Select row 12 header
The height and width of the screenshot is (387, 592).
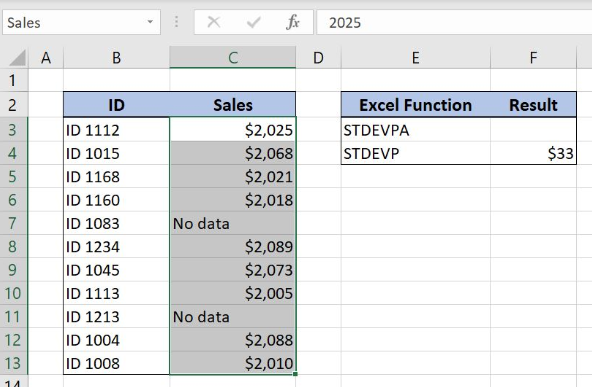(x=14, y=340)
